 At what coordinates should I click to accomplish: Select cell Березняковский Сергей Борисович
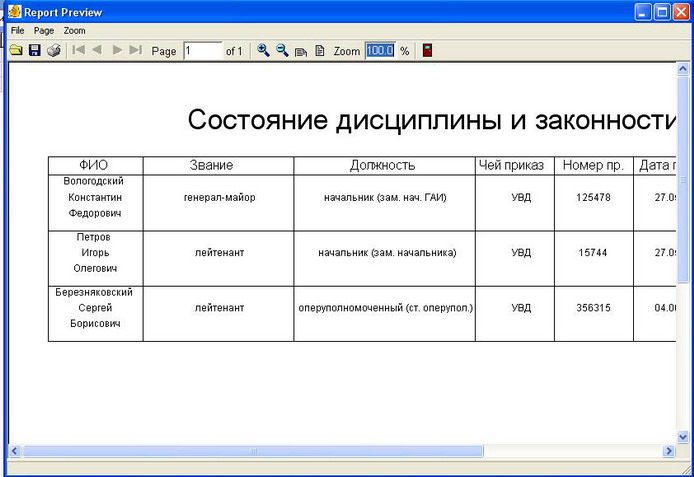point(96,314)
